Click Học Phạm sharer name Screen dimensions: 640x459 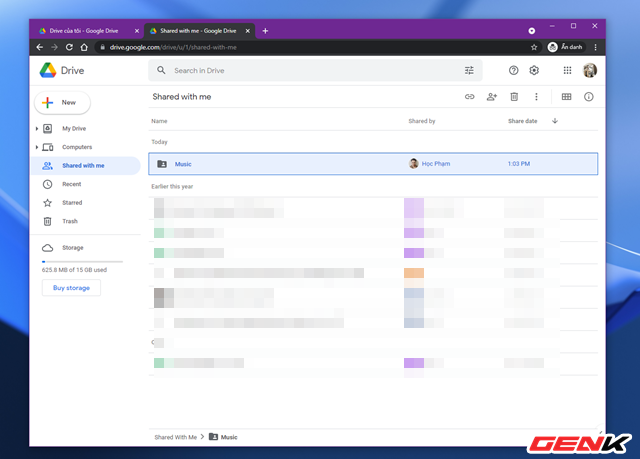[436, 164]
